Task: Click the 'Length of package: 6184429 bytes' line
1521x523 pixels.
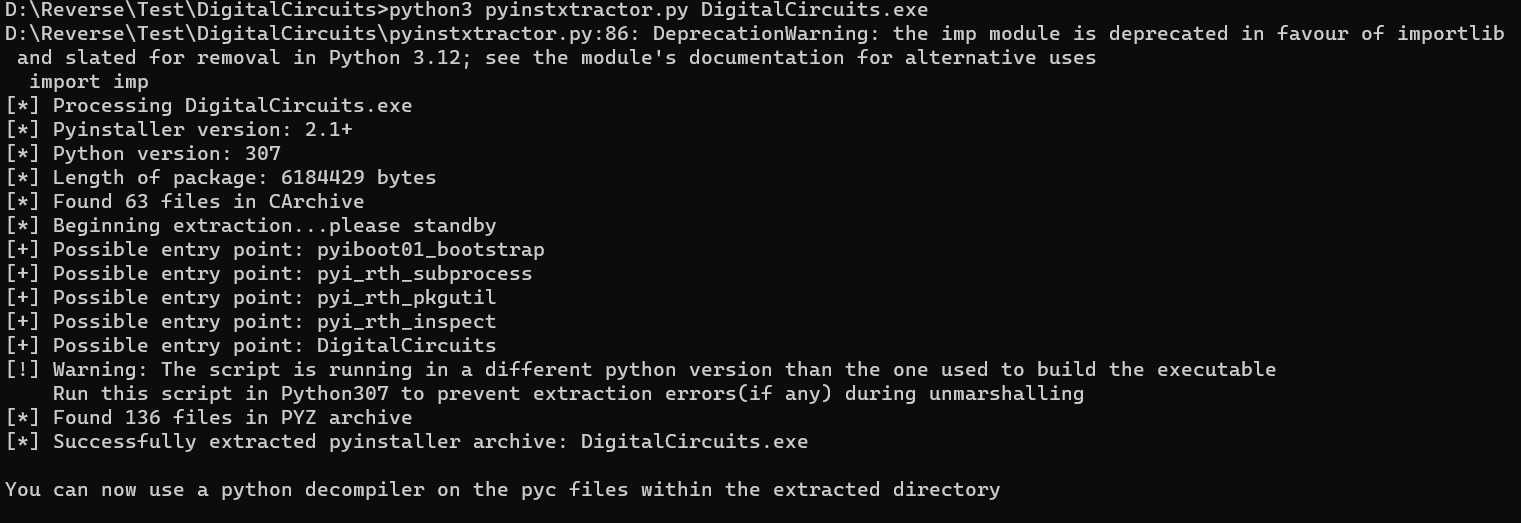Action: 244,178
